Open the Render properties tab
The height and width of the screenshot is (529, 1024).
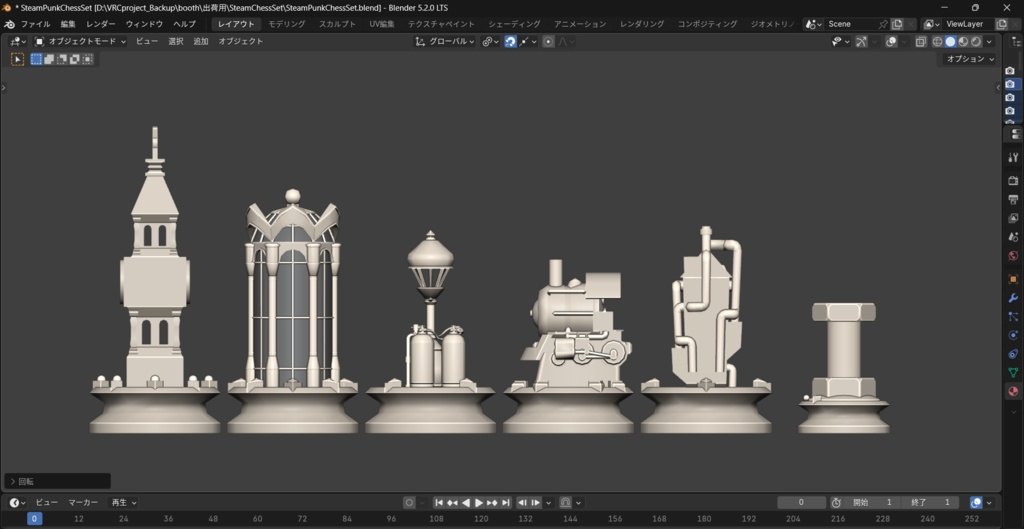(x=1013, y=181)
